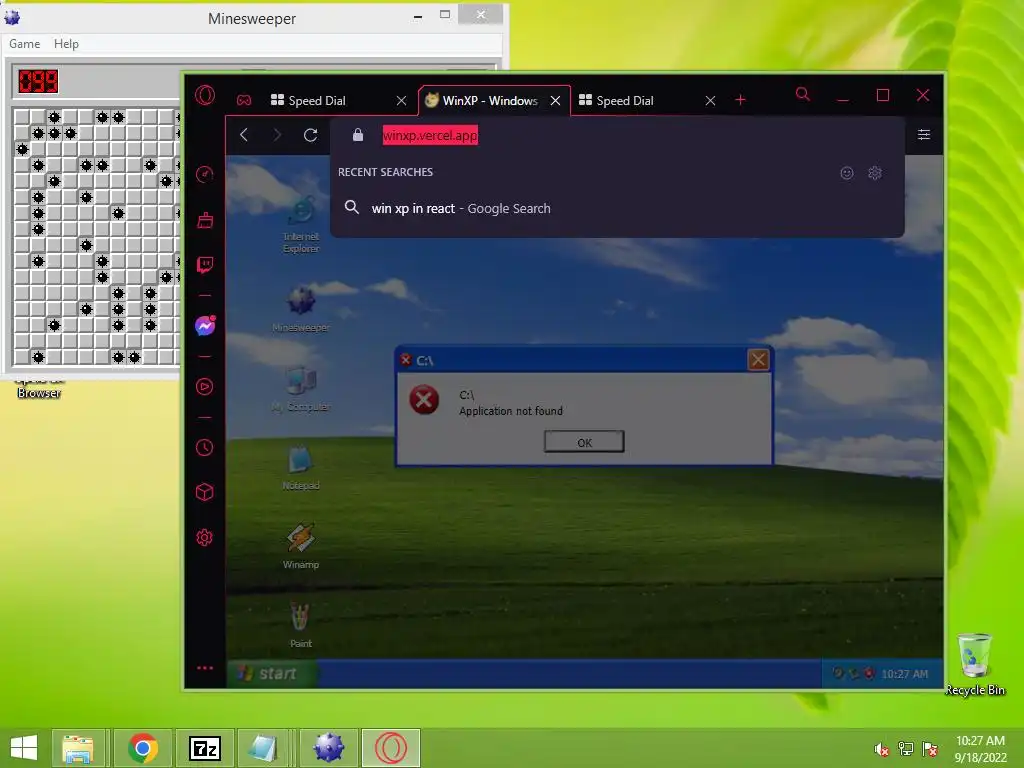Open Easy Setup sliders icon

(923, 135)
